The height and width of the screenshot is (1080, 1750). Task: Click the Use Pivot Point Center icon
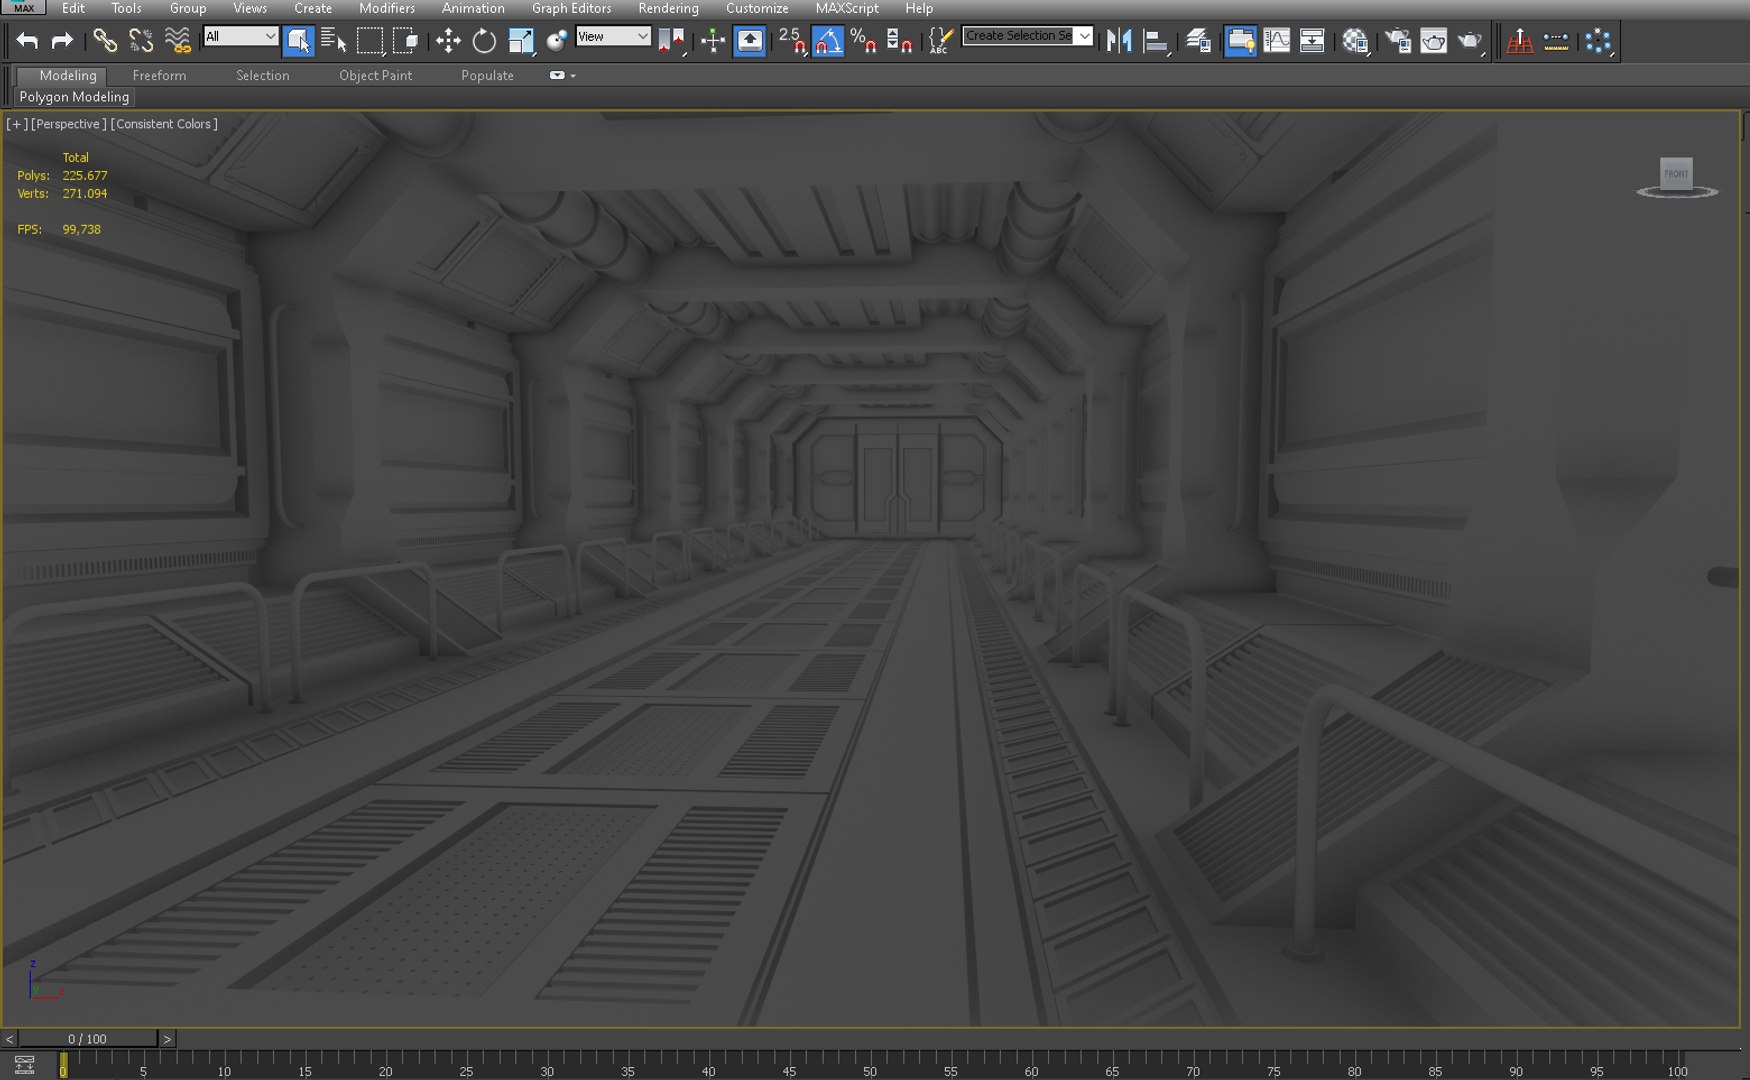tap(671, 41)
